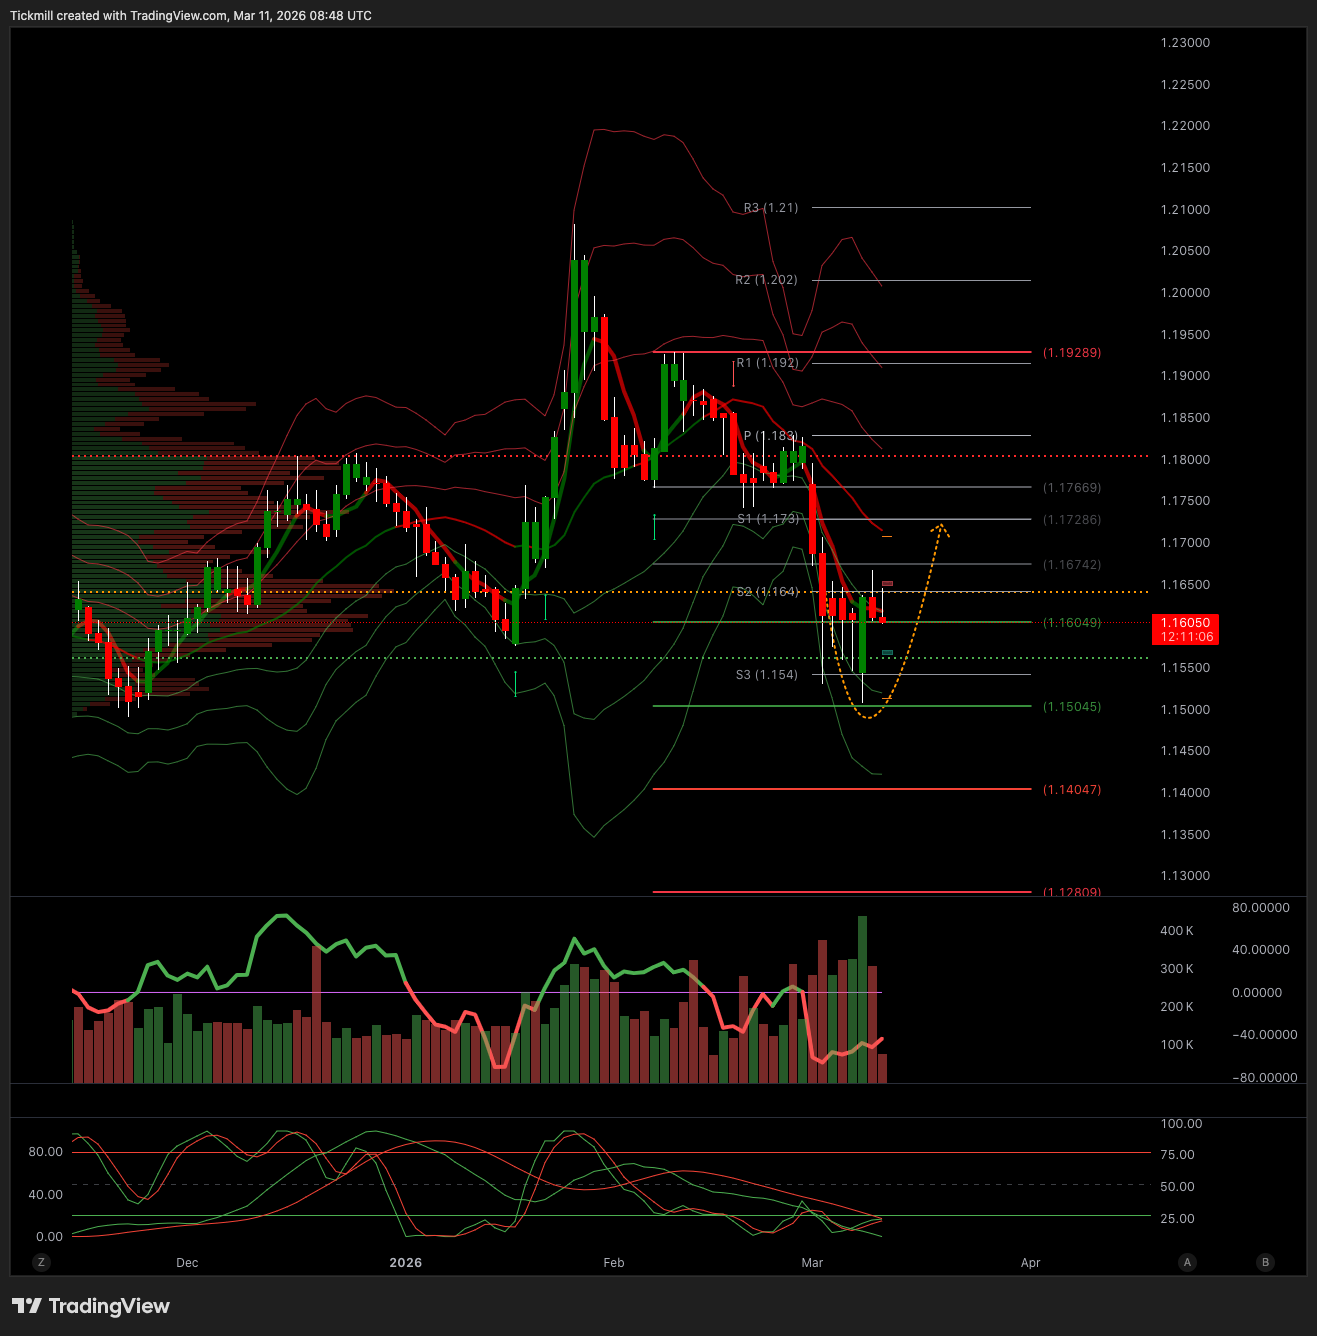Click price axis value 1.20000

click(x=1185, y=293)
